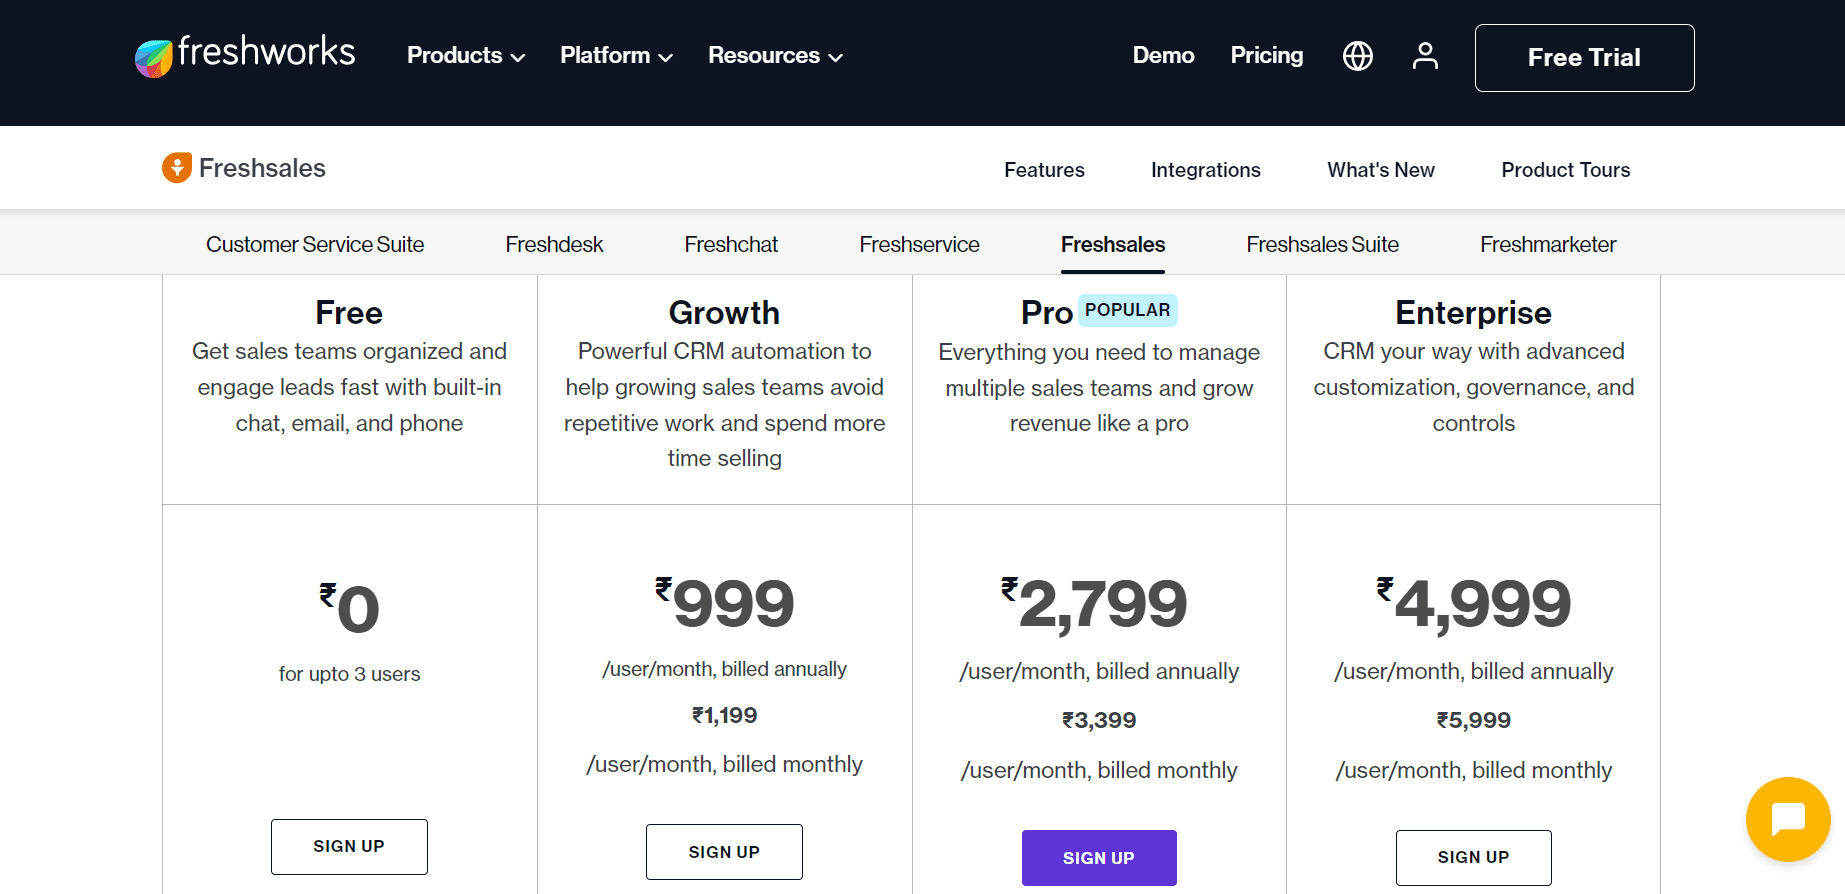Open the user account icon
The image size is (1845, 894).
pyautogui.click(x=1425, y=56)
